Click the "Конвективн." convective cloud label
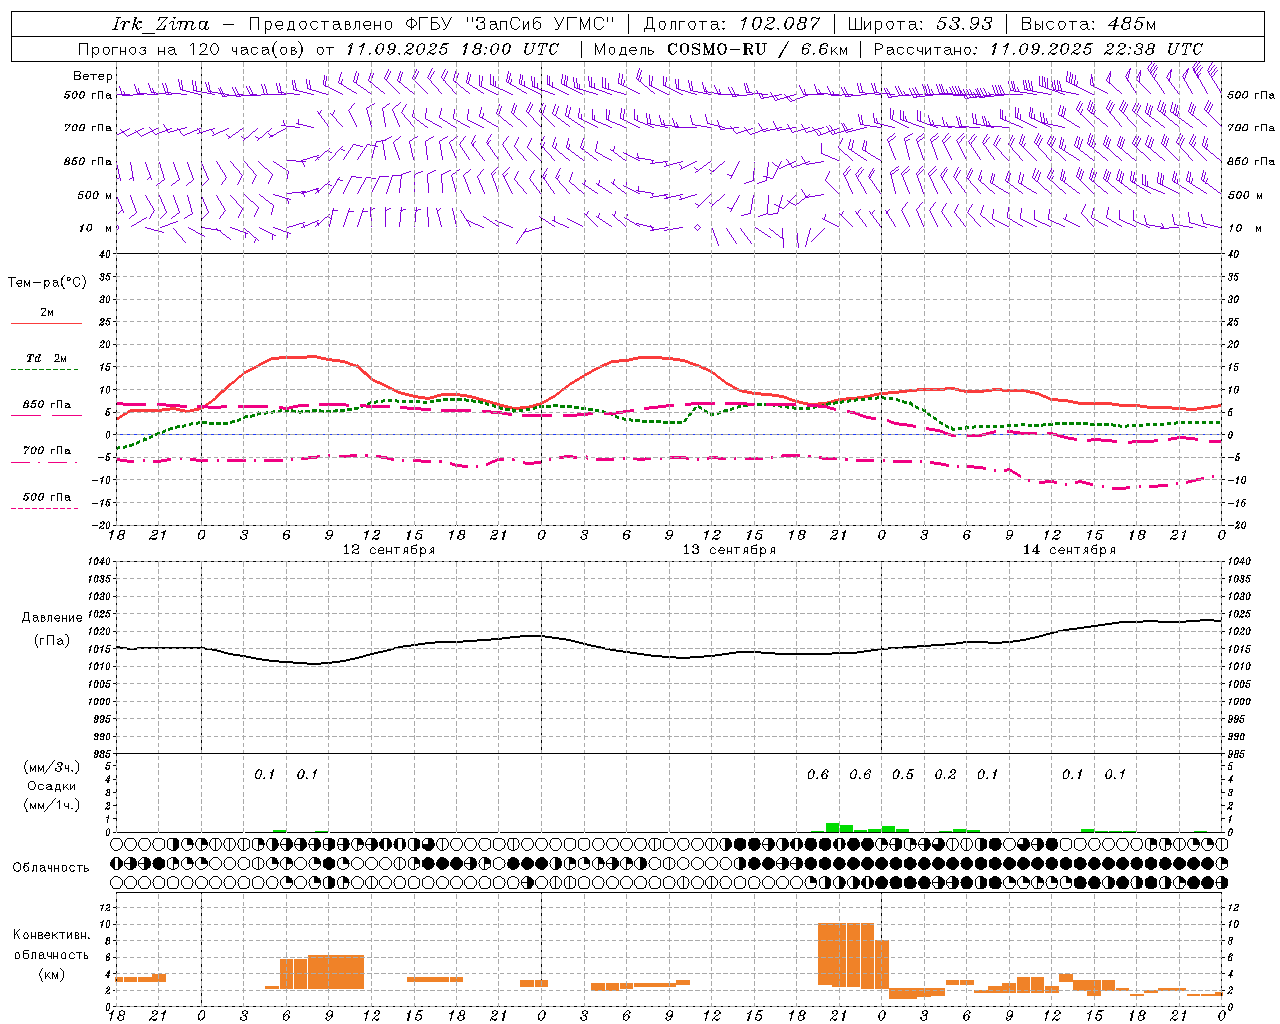Screen dimensions: 1280x1024 pyautogui.click(x=51, y=935)
